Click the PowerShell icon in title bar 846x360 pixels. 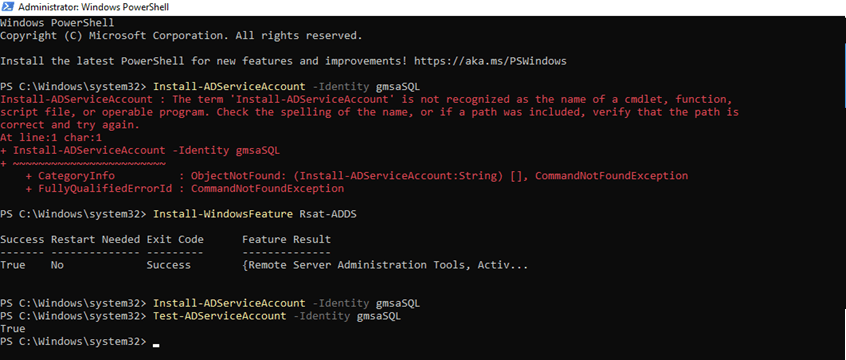pyautogui.click(x=8, y=8)
